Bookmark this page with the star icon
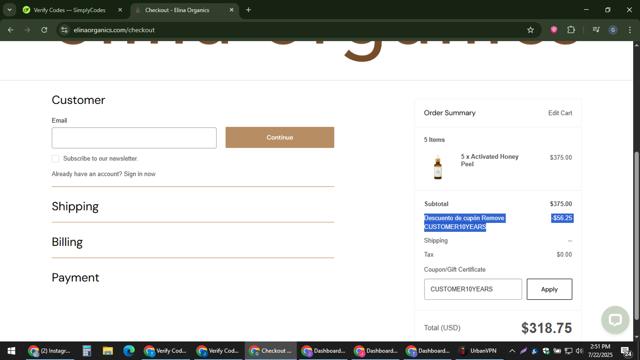Image resolution: width=640 pixels, height=360 pixels. click(530, 30)
